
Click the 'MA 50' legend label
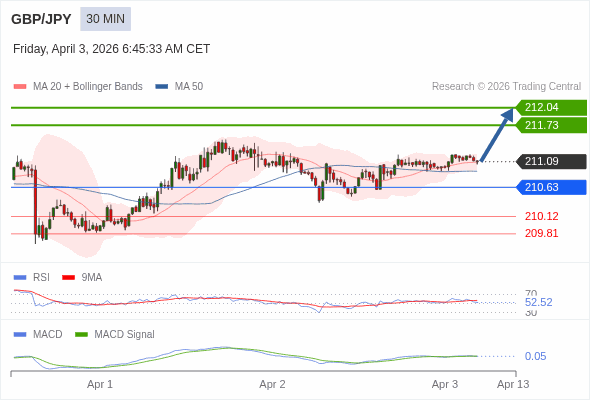click(x=189, y=87)
